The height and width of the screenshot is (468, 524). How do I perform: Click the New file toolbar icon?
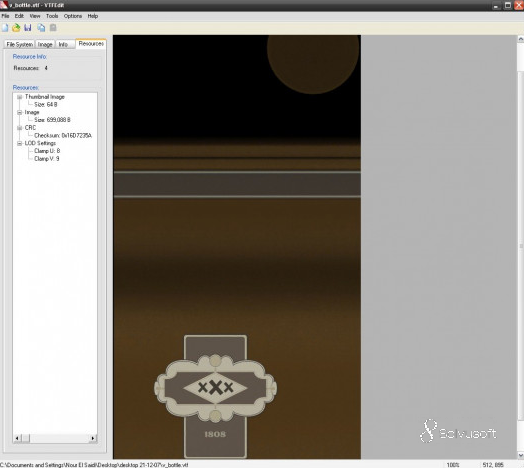click(5, 28)
